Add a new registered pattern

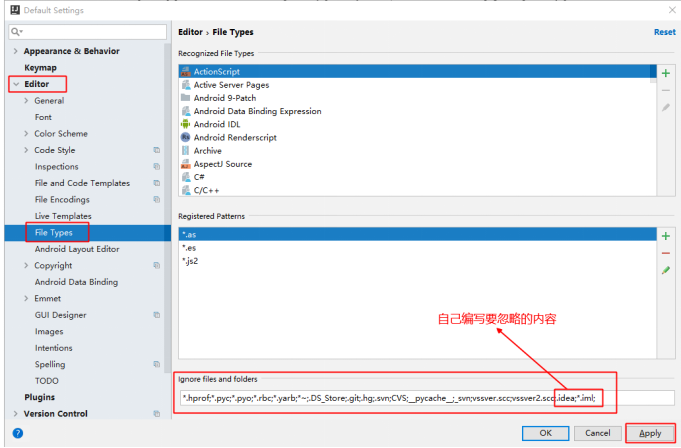tap(665, 236)
